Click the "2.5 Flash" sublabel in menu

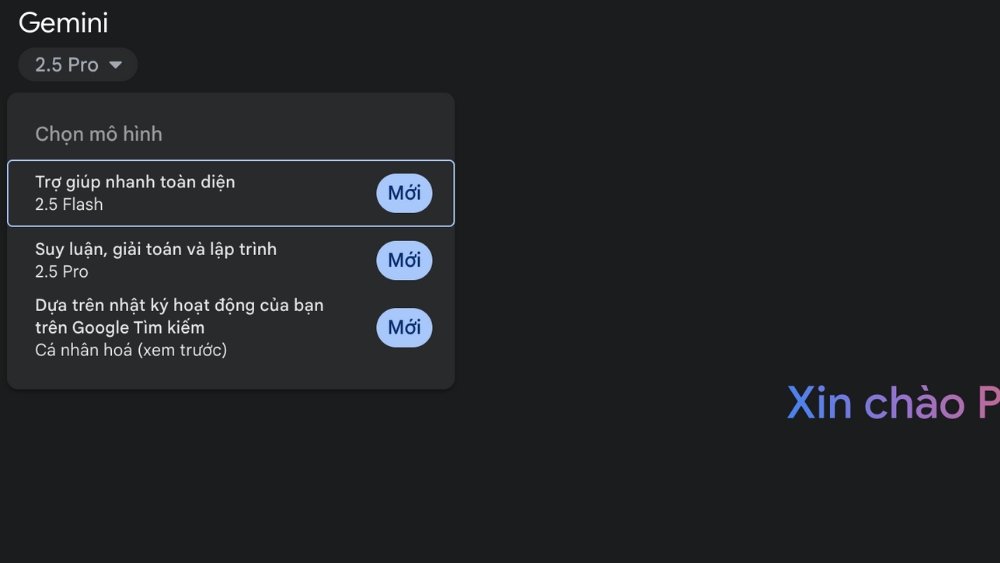click(x=69, y=205)
